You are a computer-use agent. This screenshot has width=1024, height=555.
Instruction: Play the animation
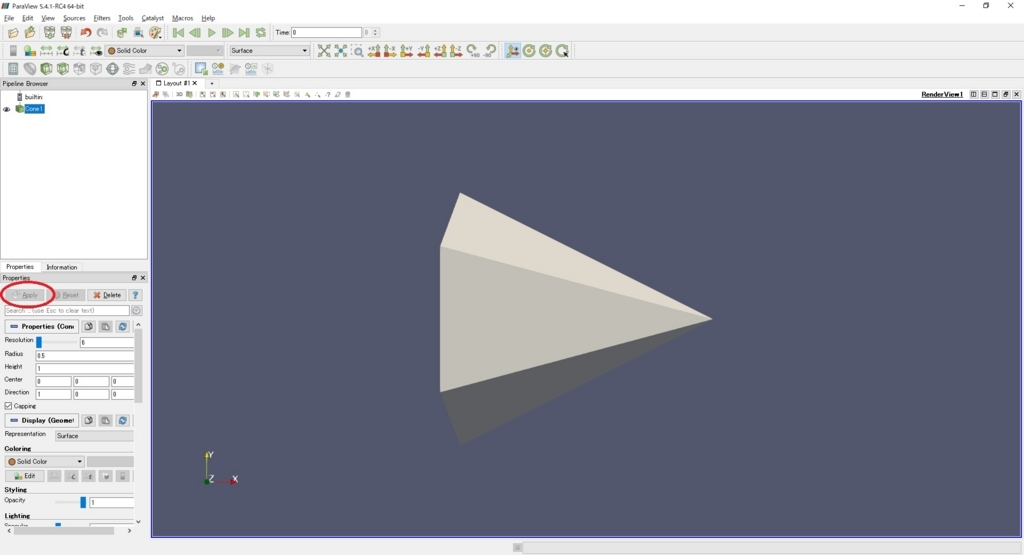pyautogui.click(x=212, y=33)
